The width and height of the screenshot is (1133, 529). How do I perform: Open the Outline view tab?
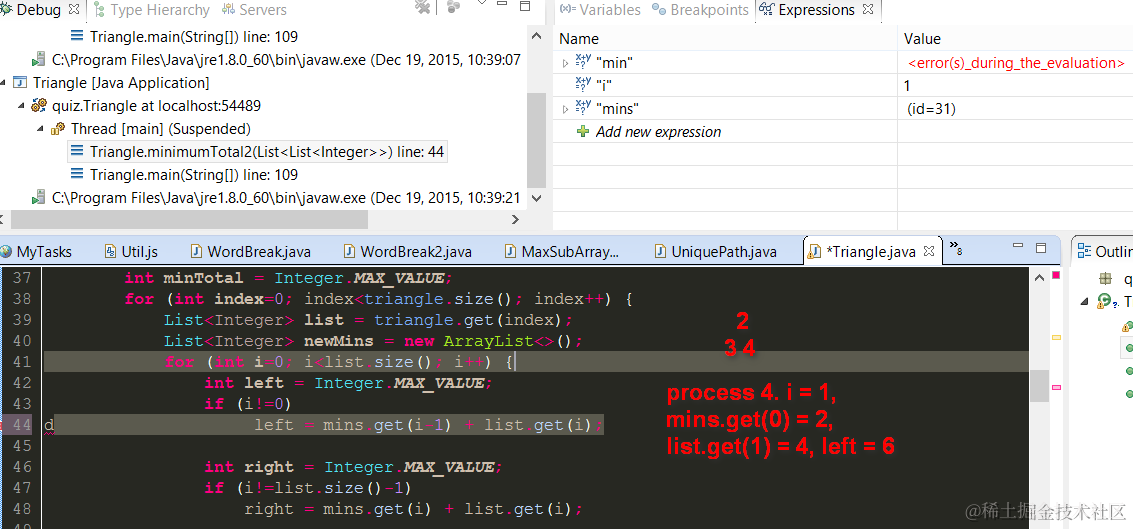click(x=1103, y=251)
